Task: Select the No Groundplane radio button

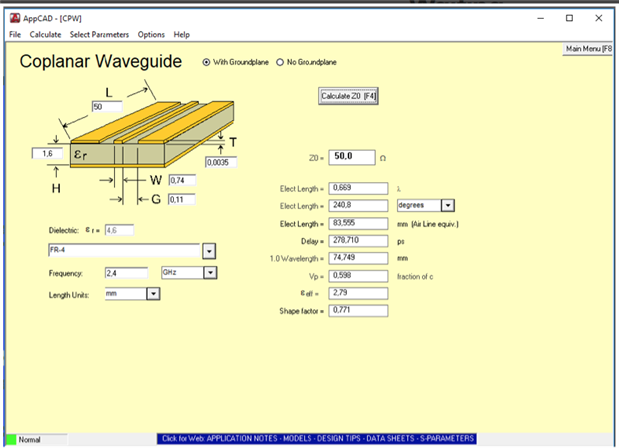Action: coord(280,62)
